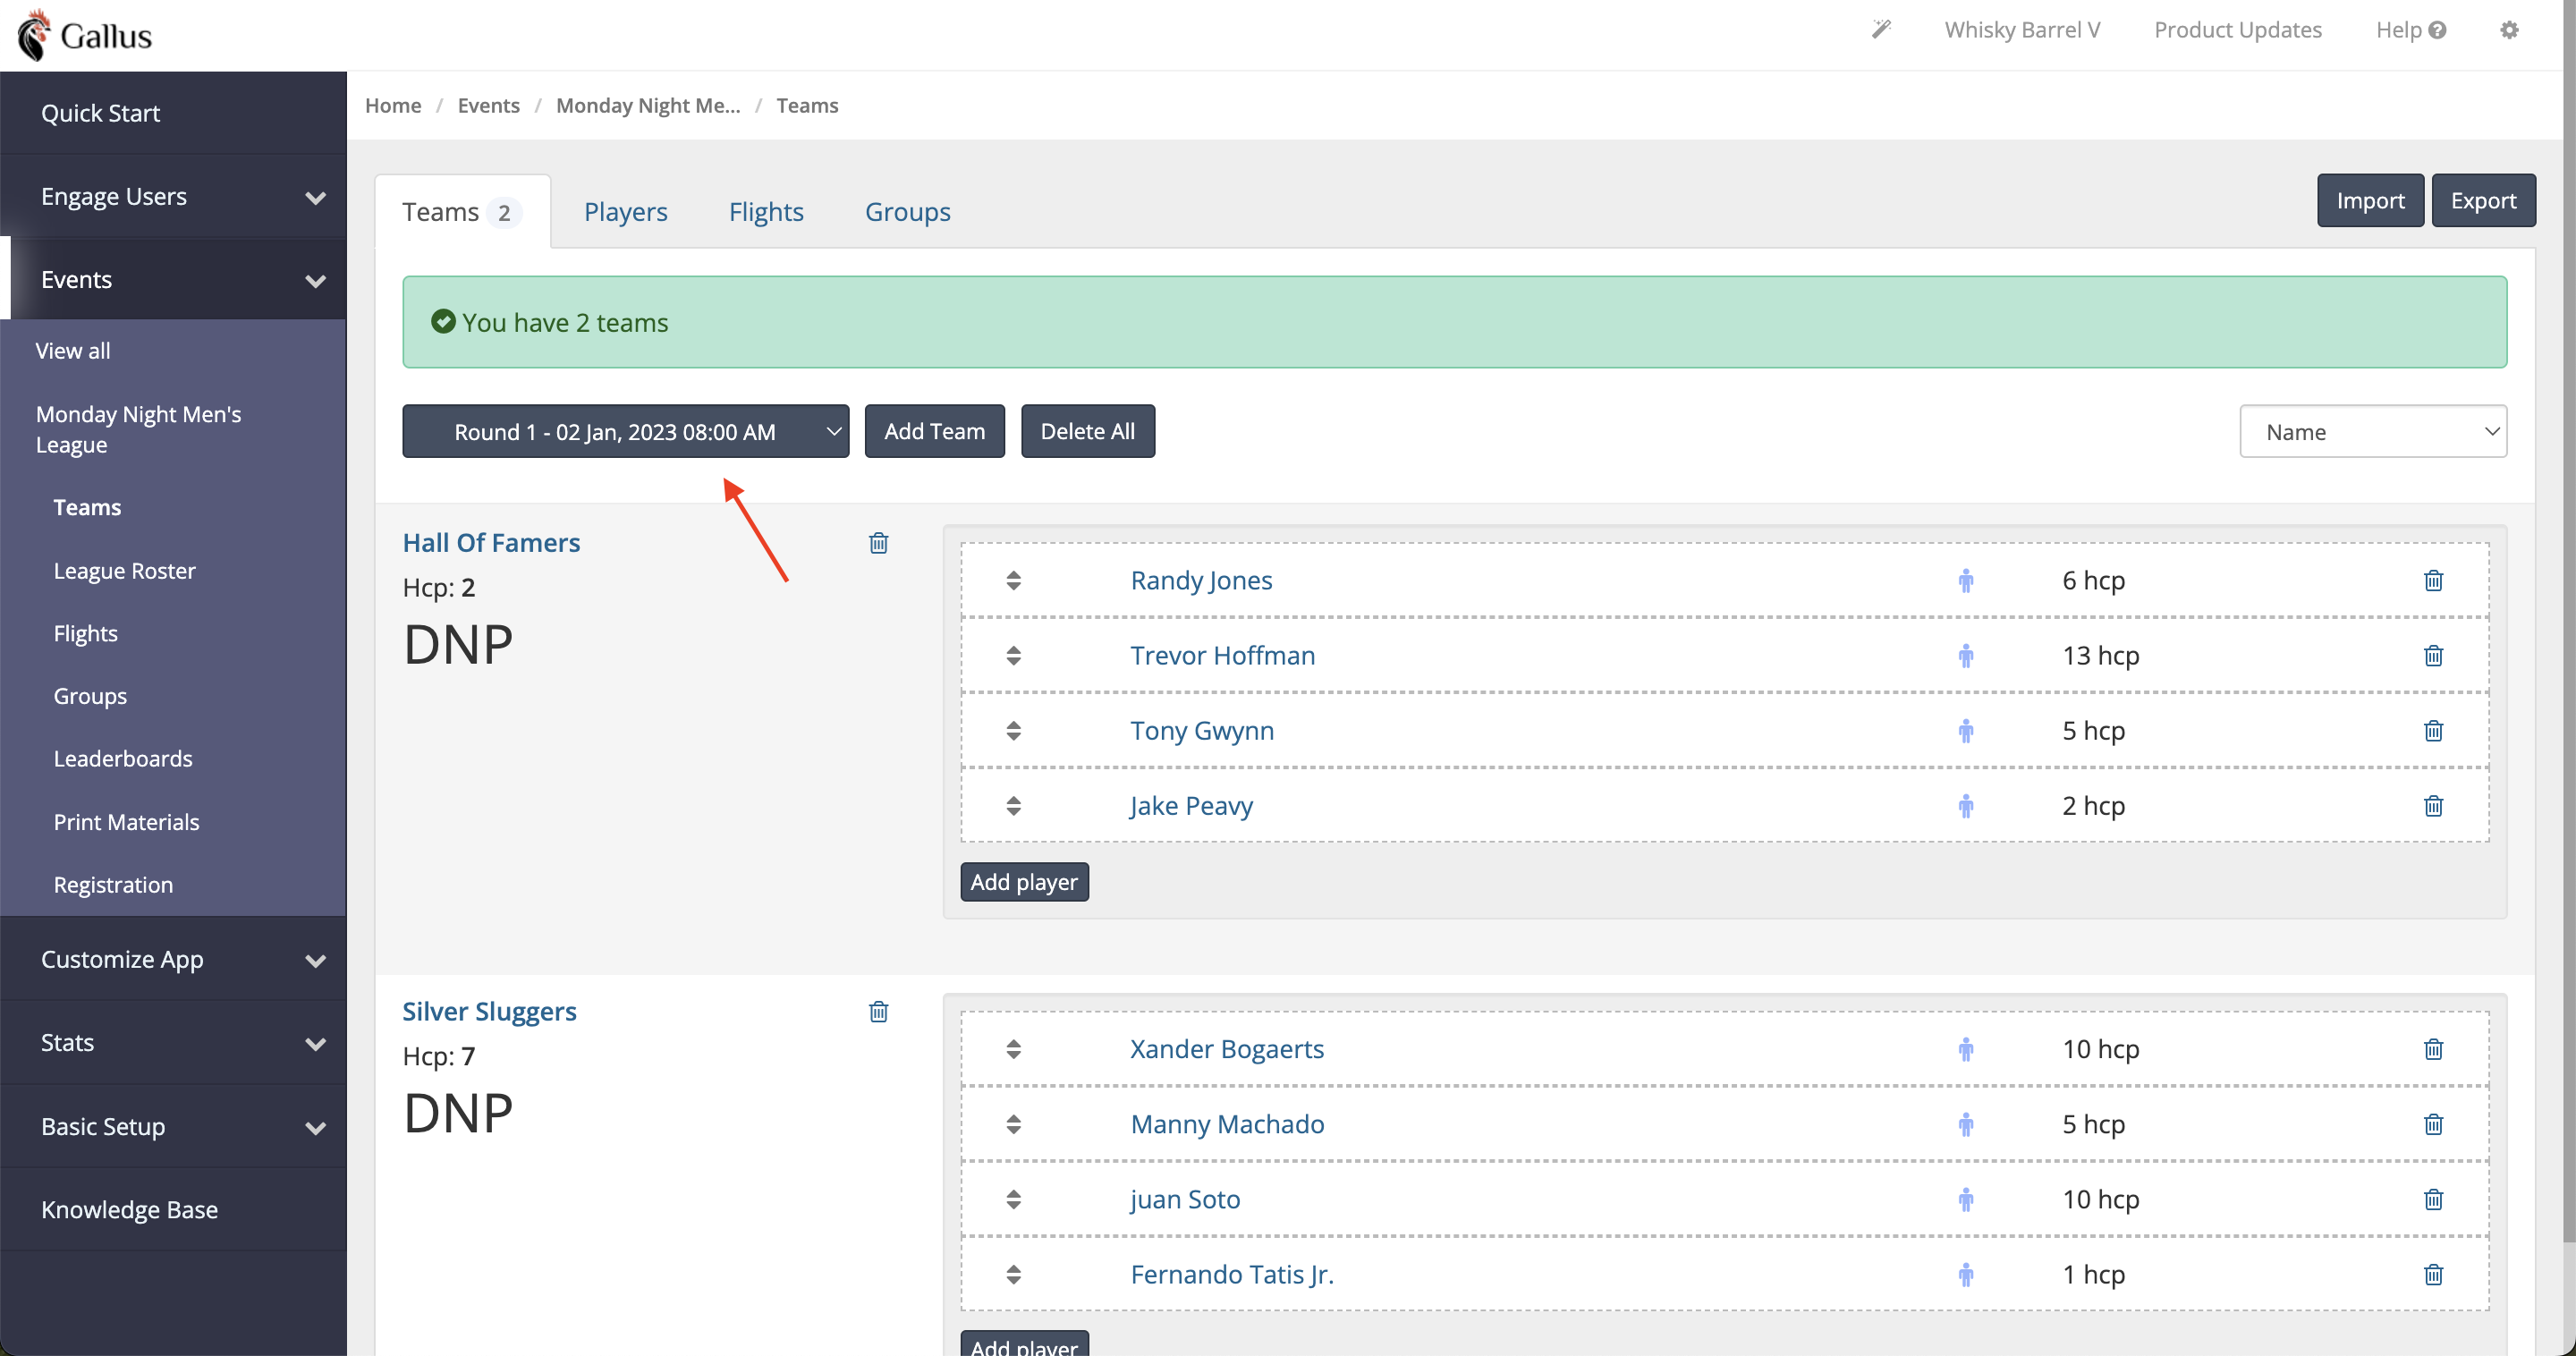Click Trevor Hoffman reorder handle
Screen dimensions: 2576x1356
tap(1013, 655)
